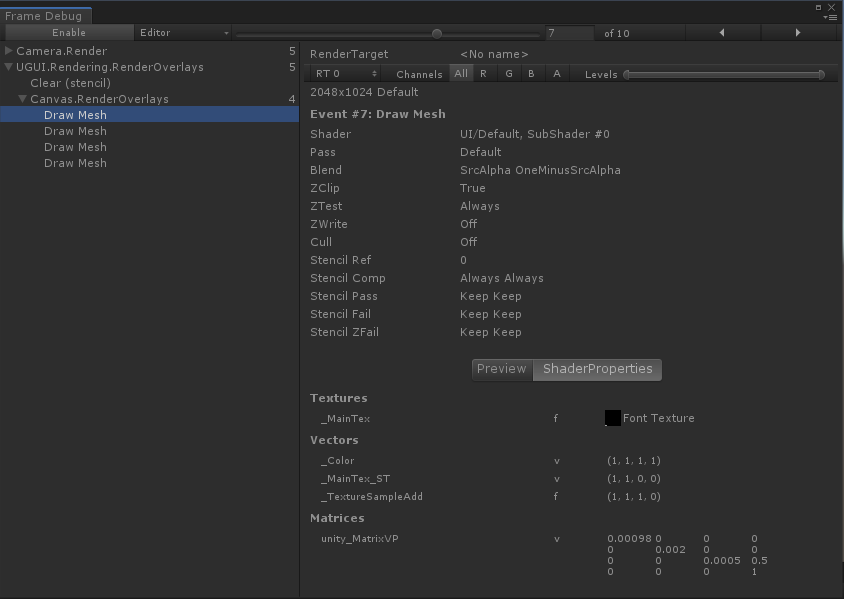Open the RT 0 render target dropdown

click(x=345, y=74)
